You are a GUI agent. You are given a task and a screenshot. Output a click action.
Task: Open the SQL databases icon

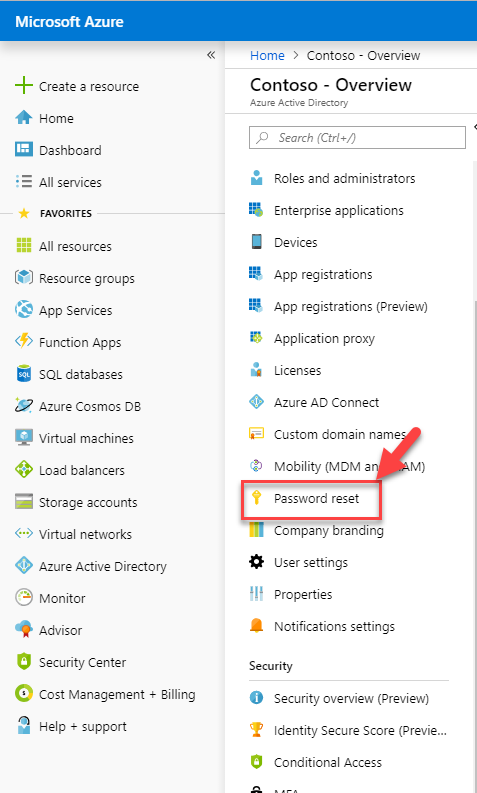pyautogui.click(x=24, y=374)
